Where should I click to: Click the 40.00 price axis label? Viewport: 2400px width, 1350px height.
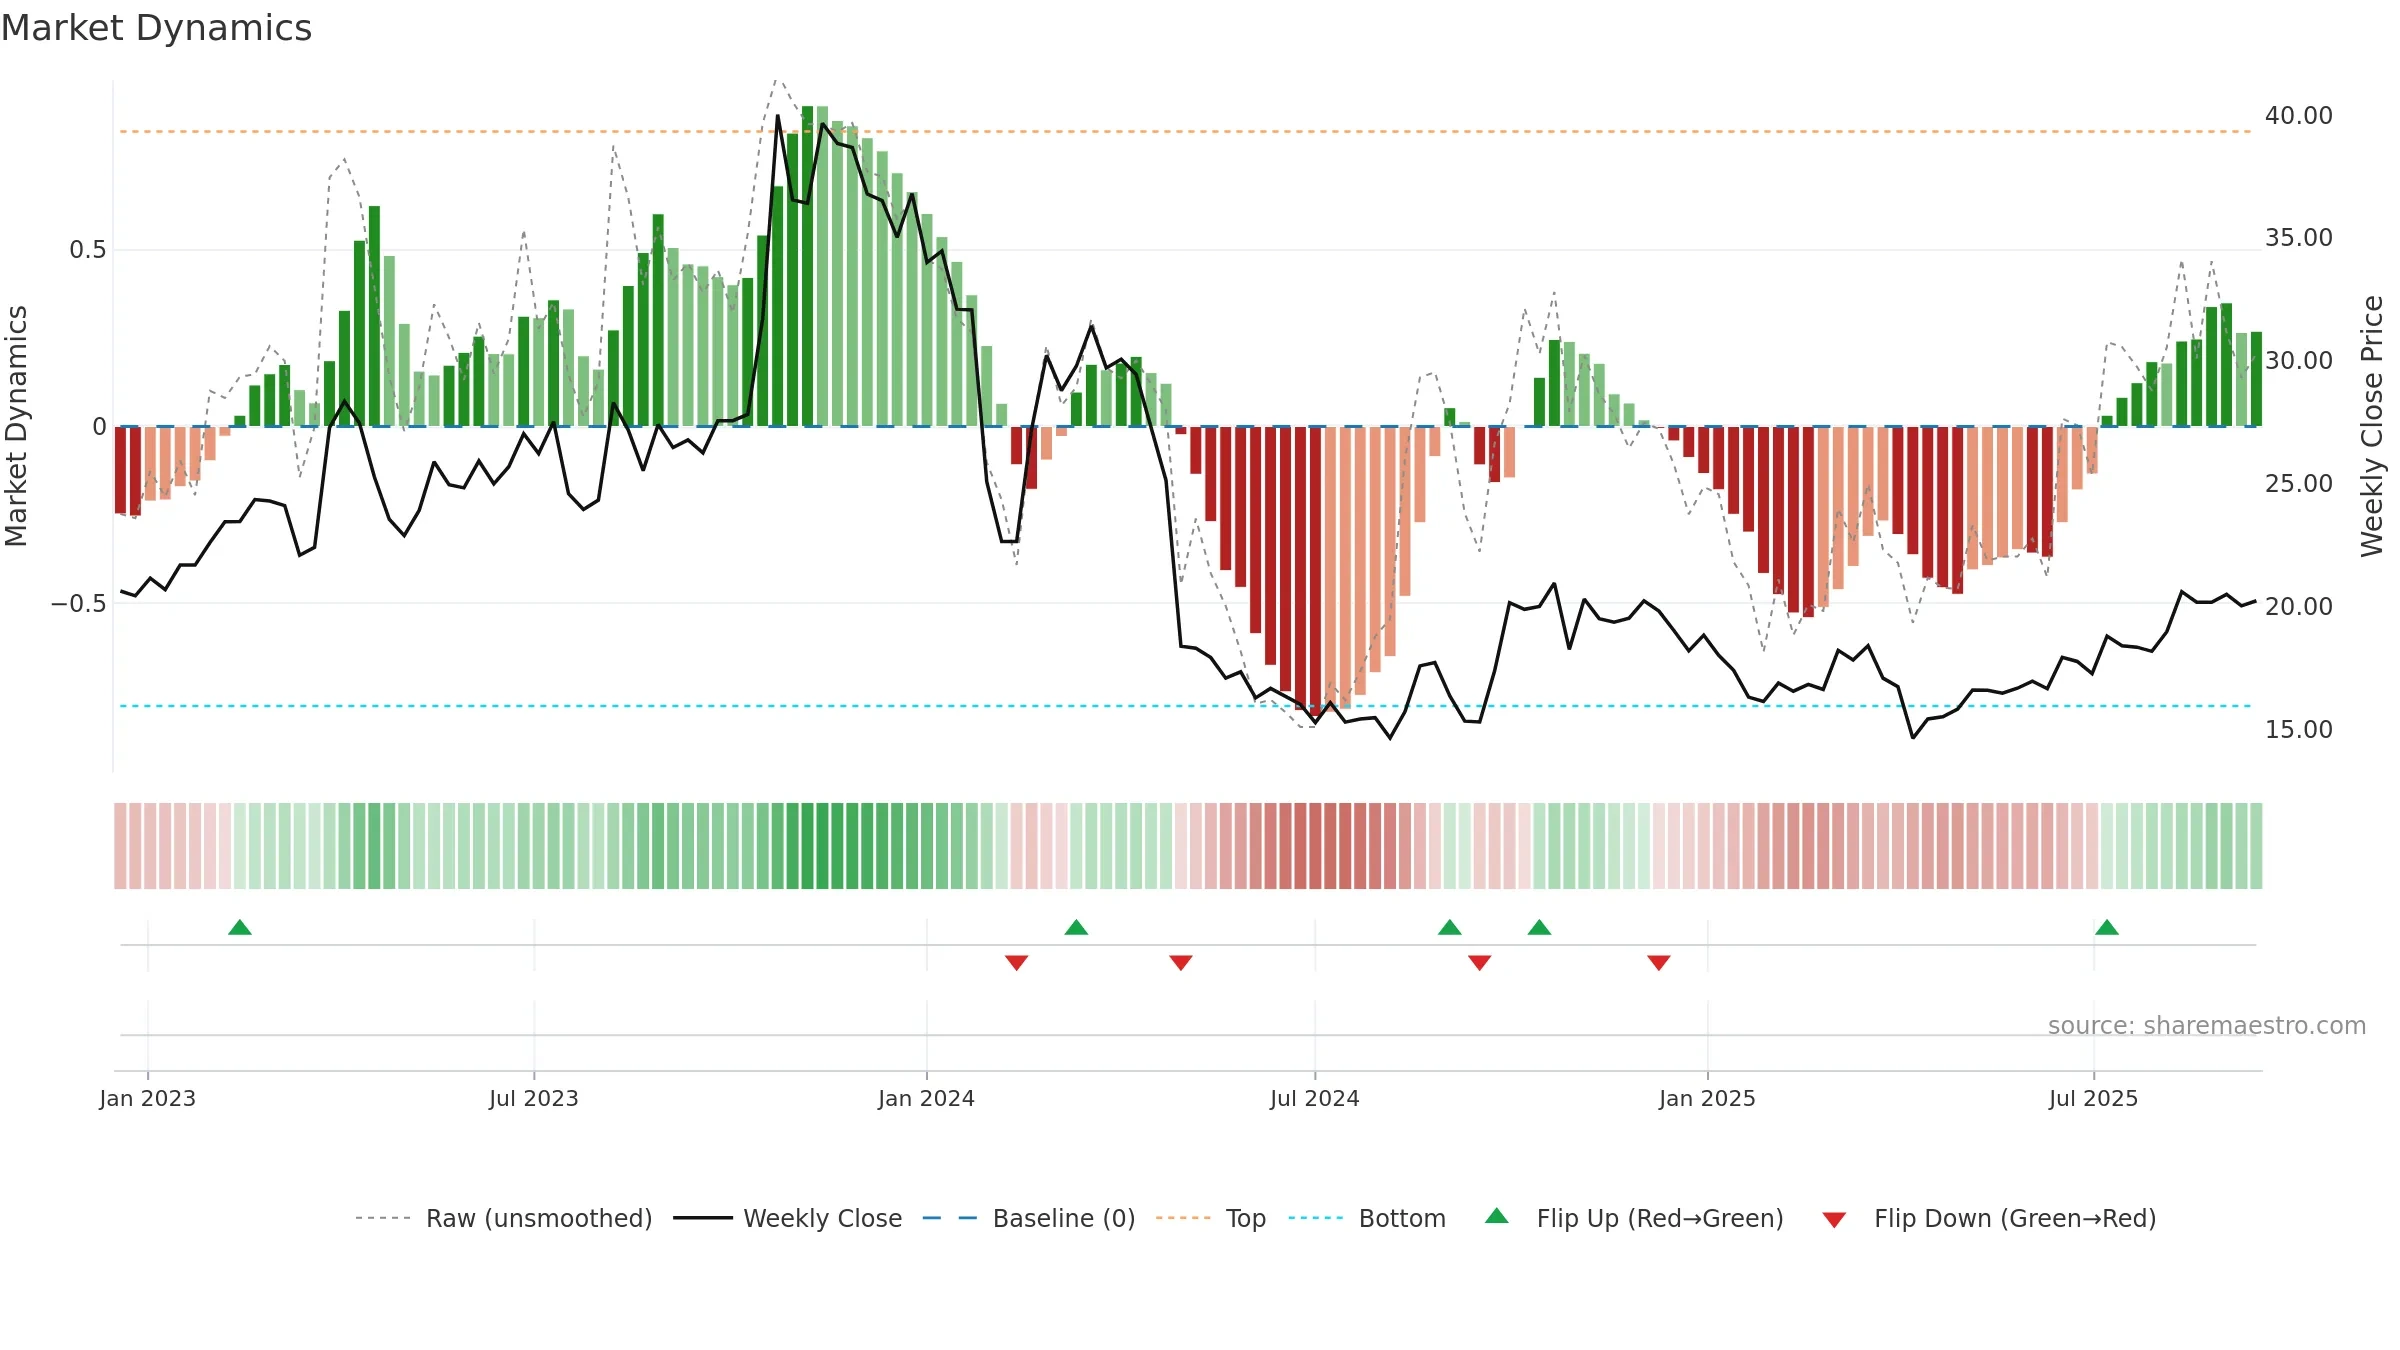coord(2299,116)
